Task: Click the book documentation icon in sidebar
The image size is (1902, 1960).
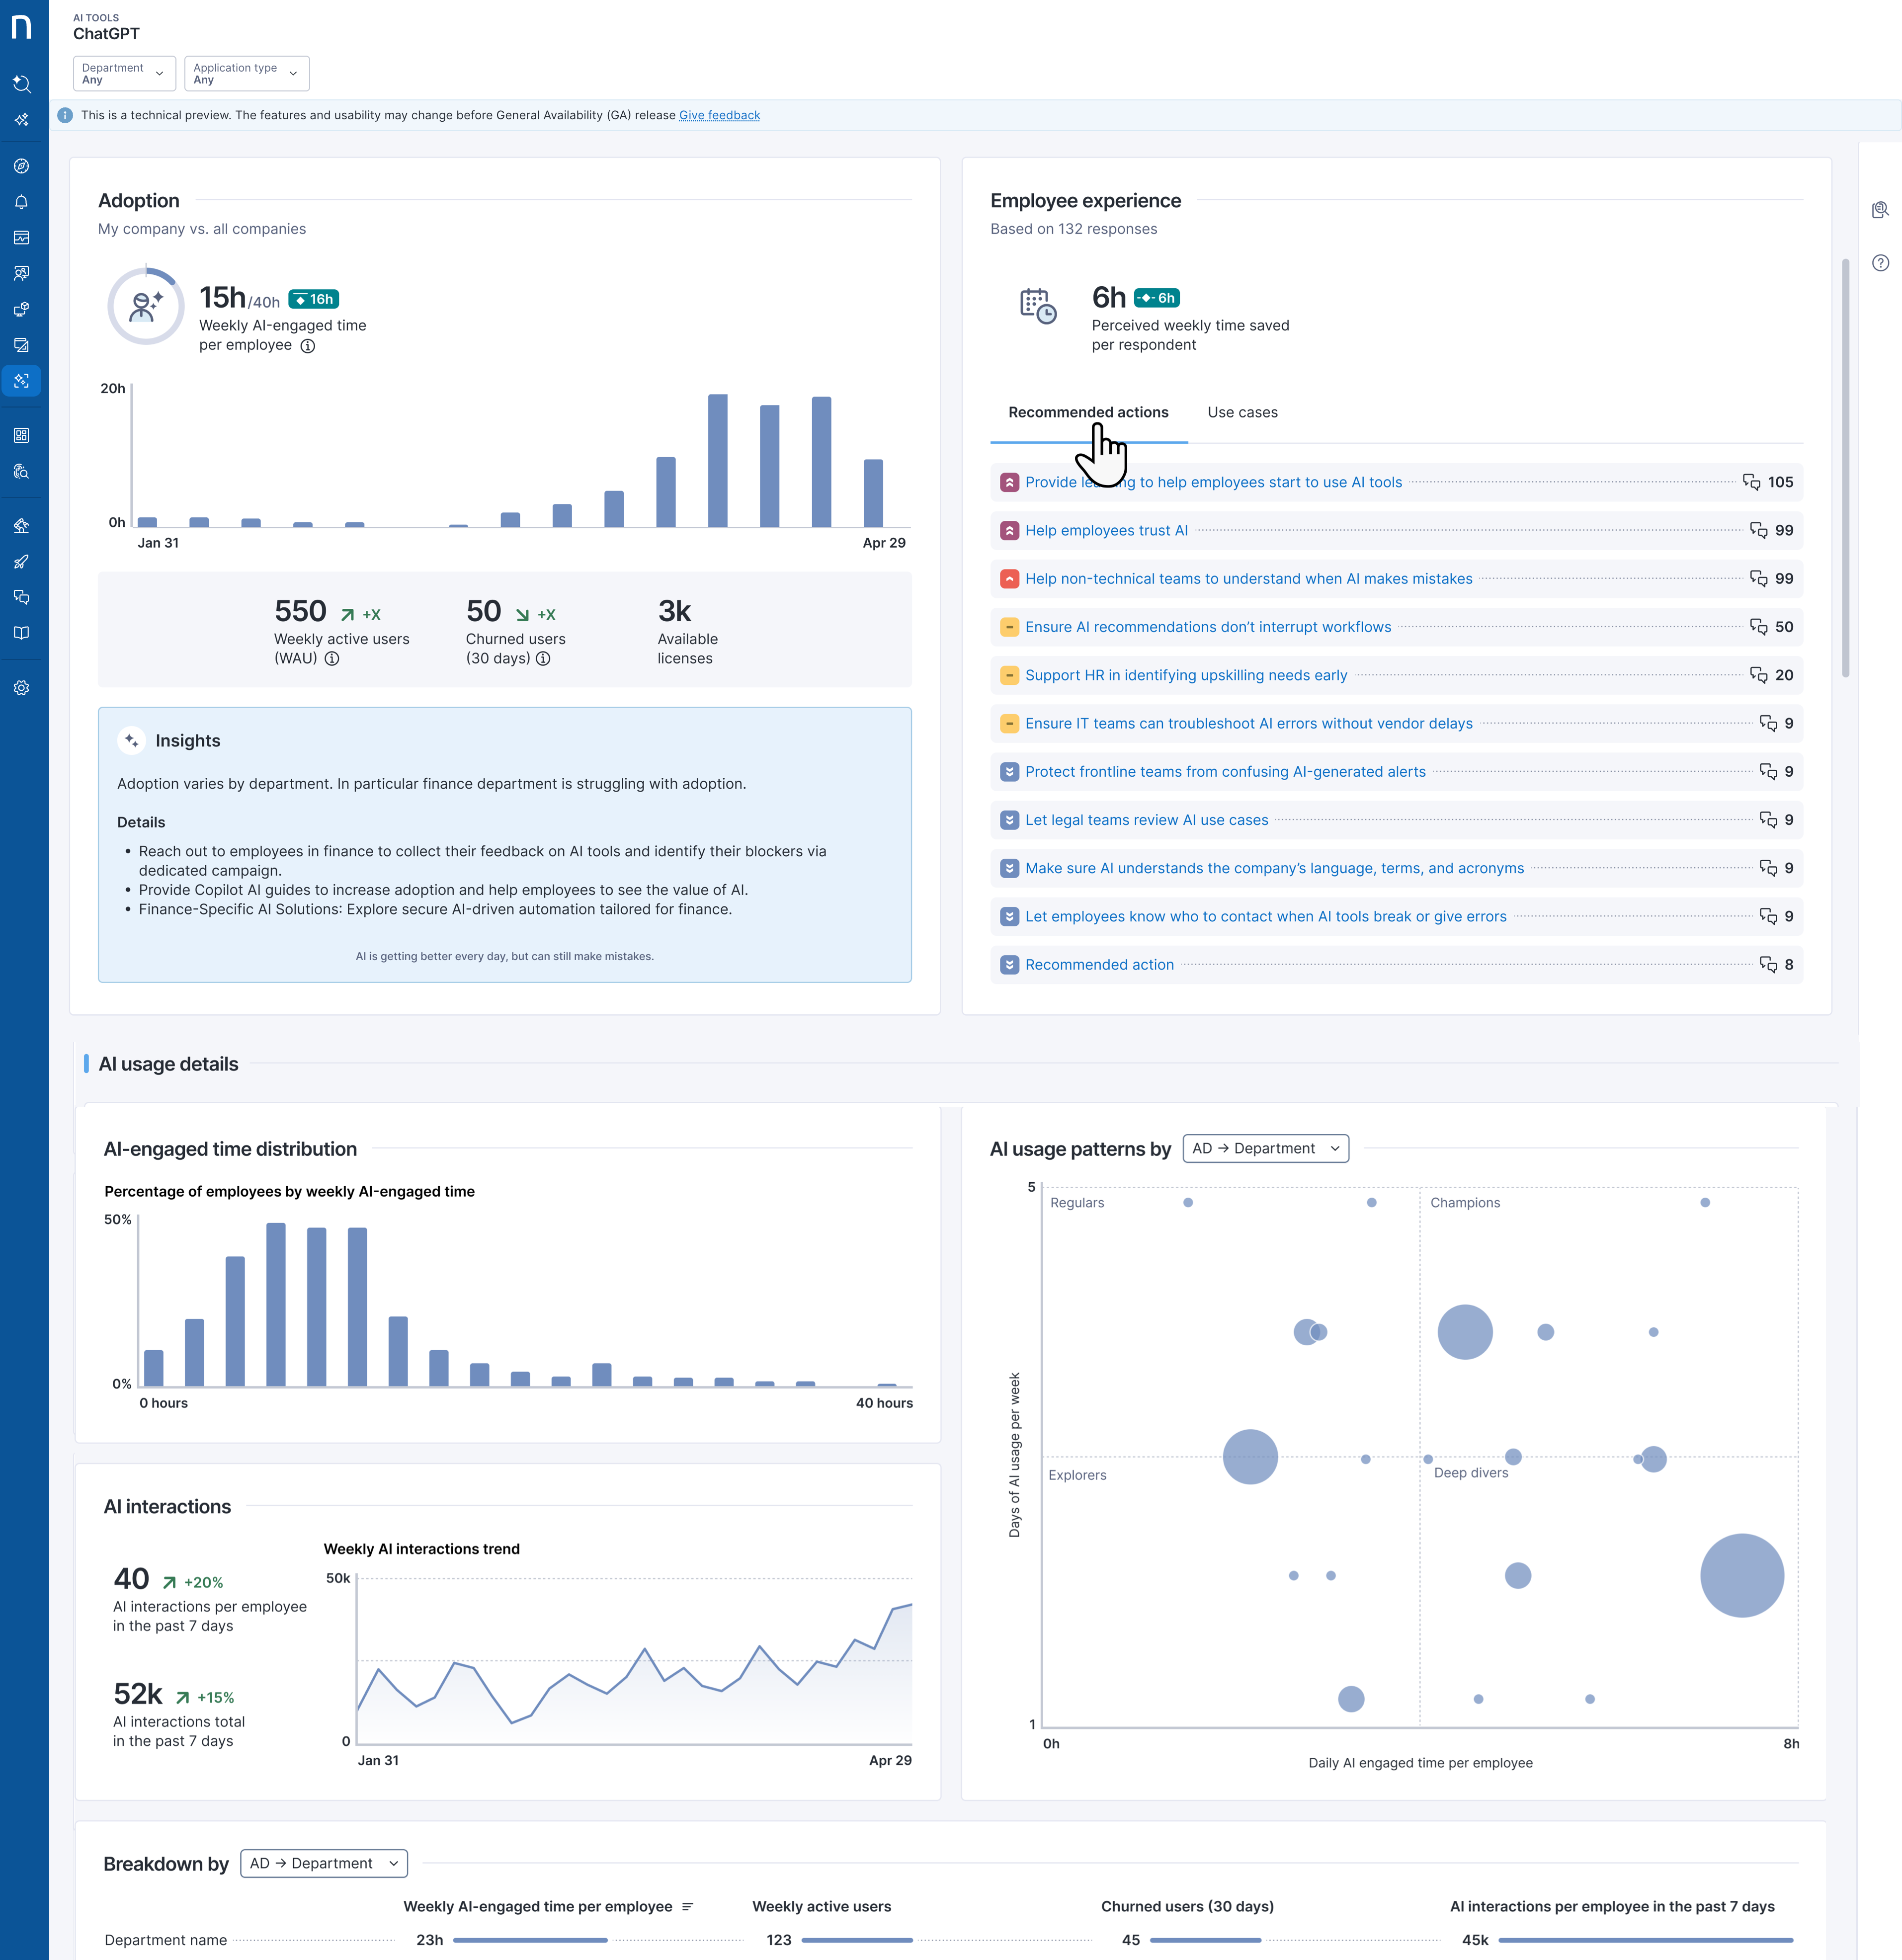Action: coord(21,633)
